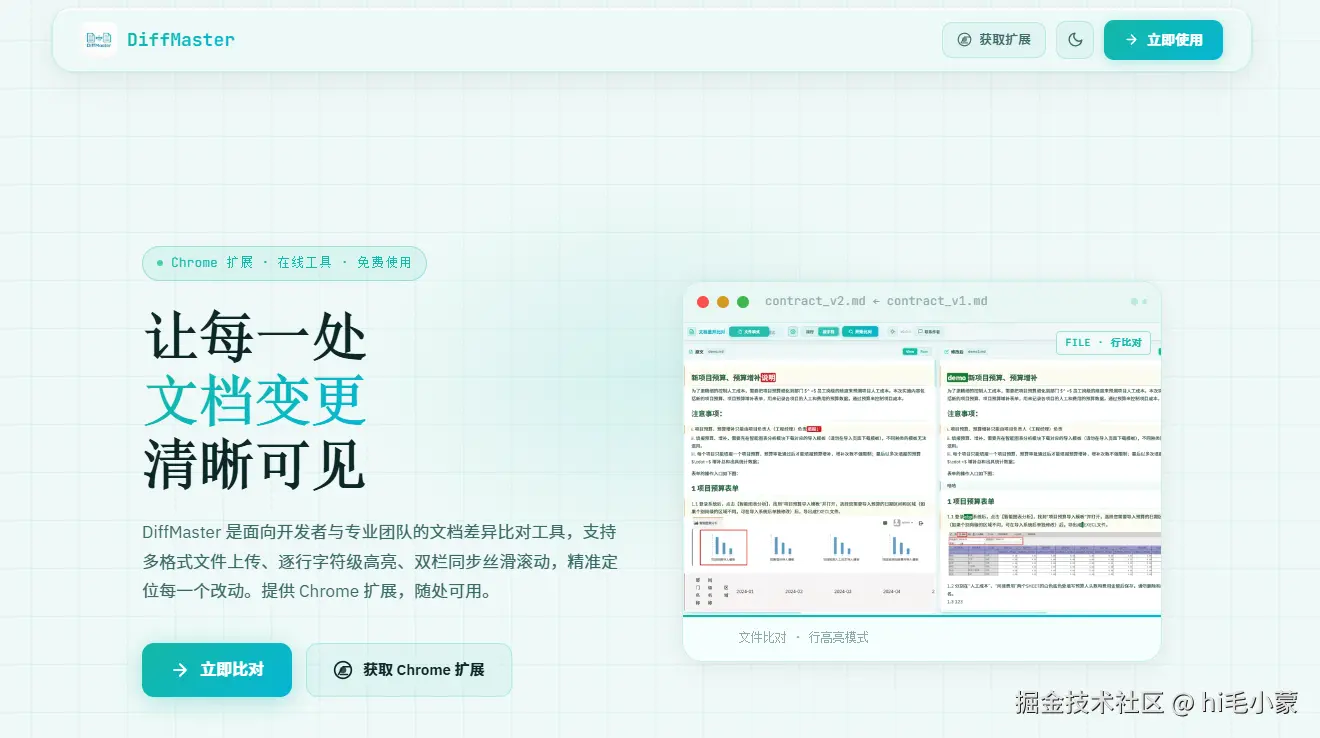
Task: Click the red dot in the preview window
Action: [703, 302]
